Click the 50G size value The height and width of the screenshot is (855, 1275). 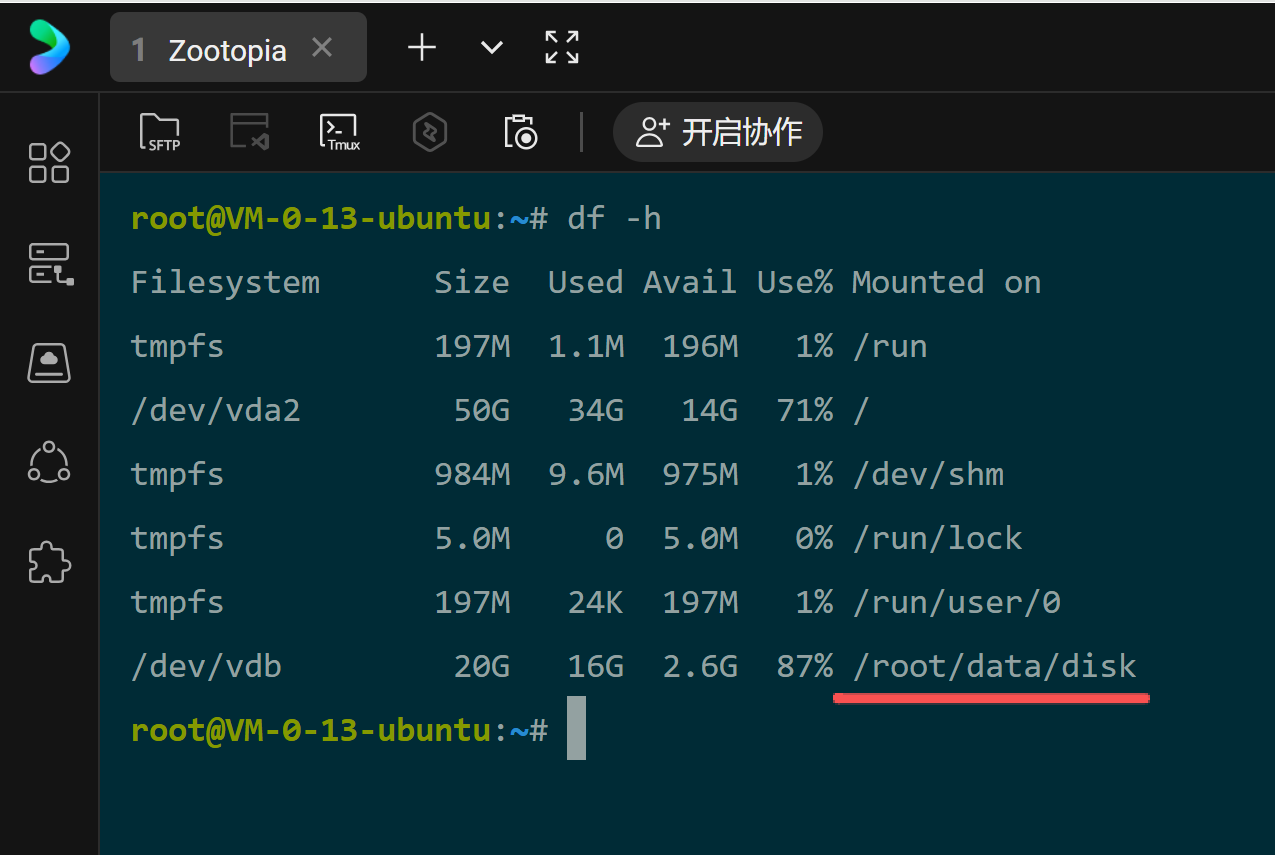(x=482, y=410)
